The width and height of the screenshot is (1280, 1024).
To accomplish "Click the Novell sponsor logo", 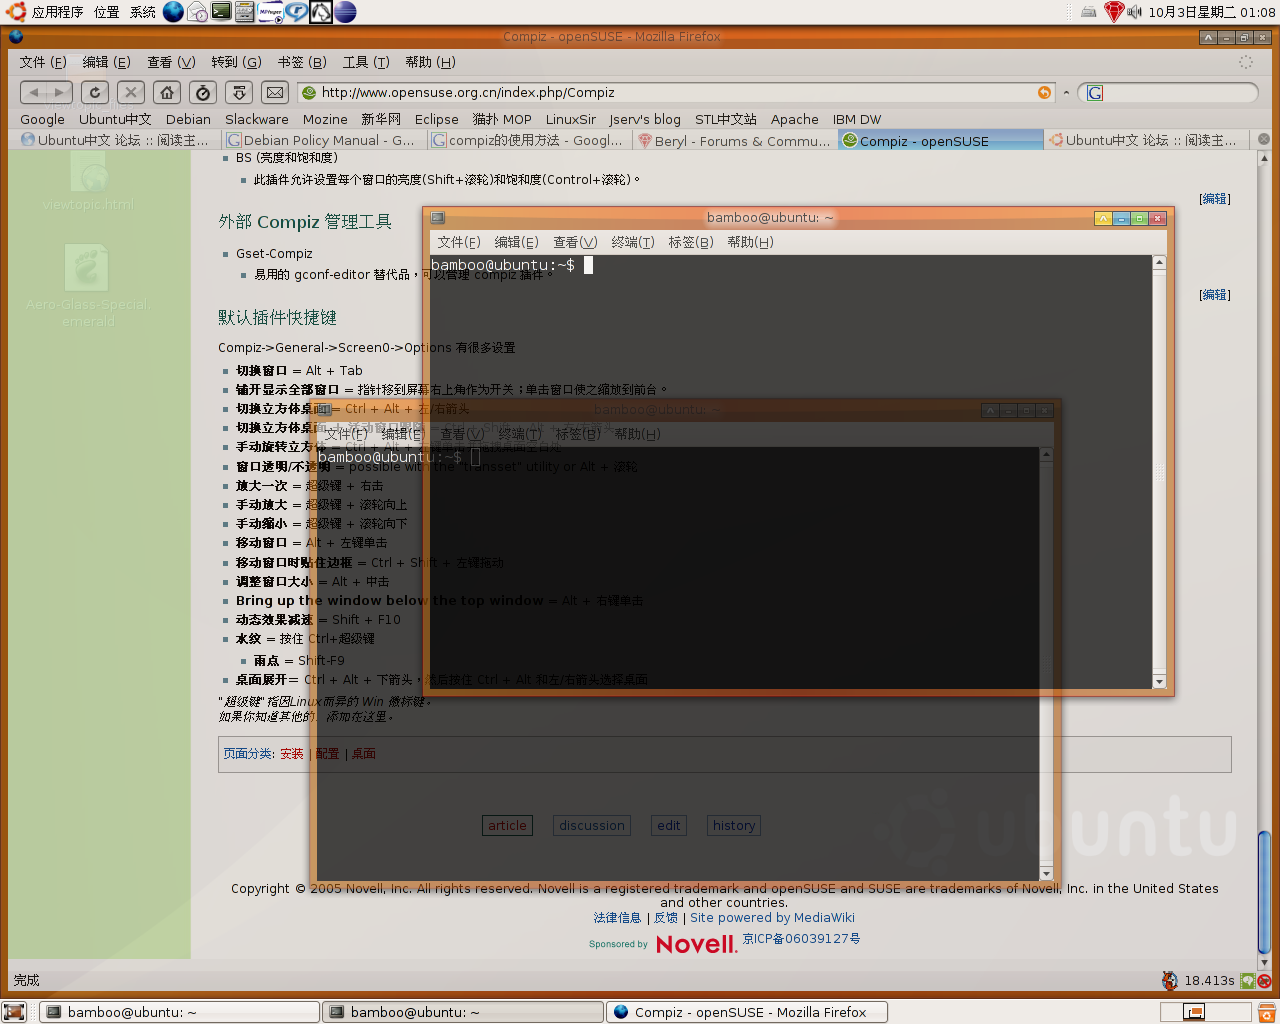I will 696,944.
